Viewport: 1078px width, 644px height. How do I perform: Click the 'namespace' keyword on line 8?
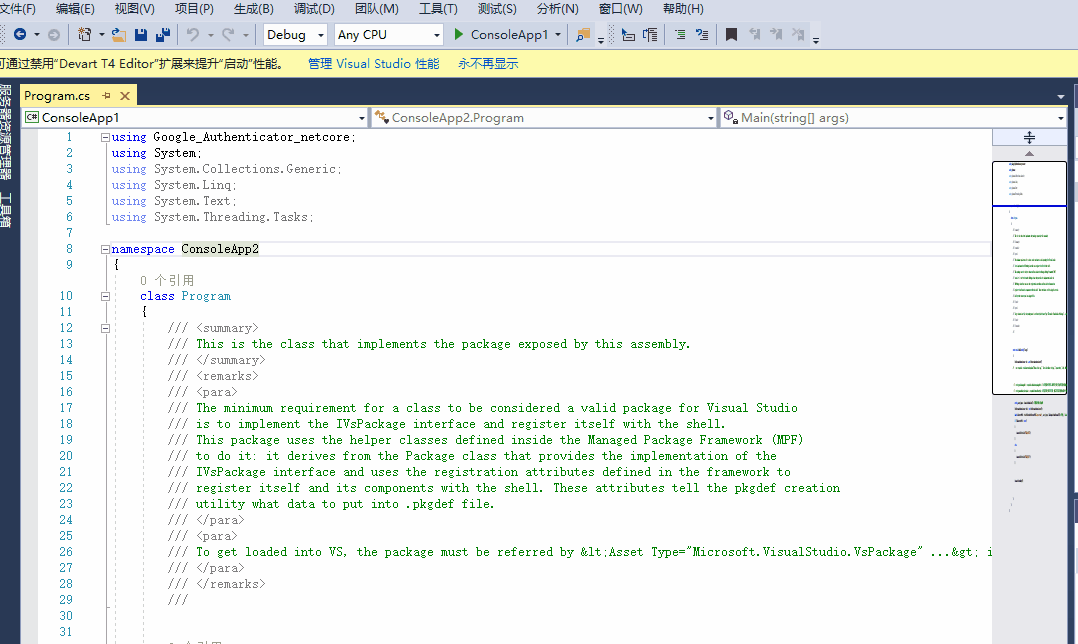point(143,249)
